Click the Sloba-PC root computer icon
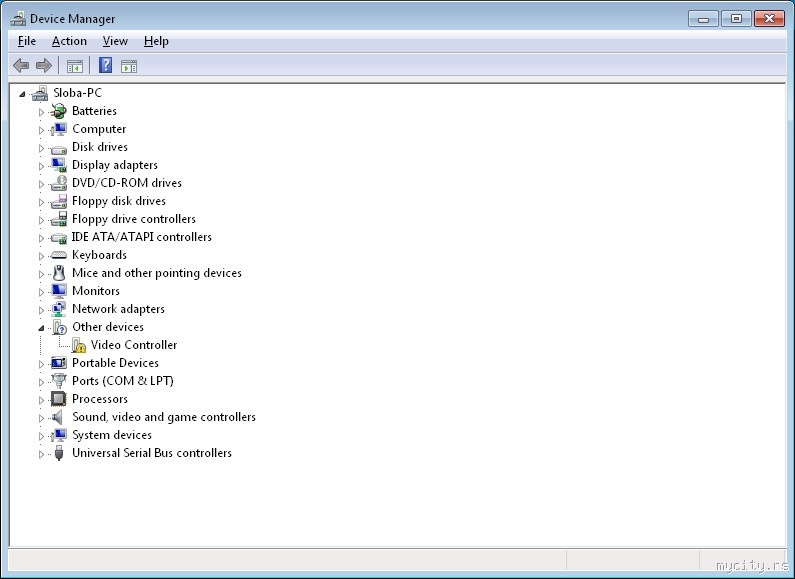795x579 pixels. [40, 93]
